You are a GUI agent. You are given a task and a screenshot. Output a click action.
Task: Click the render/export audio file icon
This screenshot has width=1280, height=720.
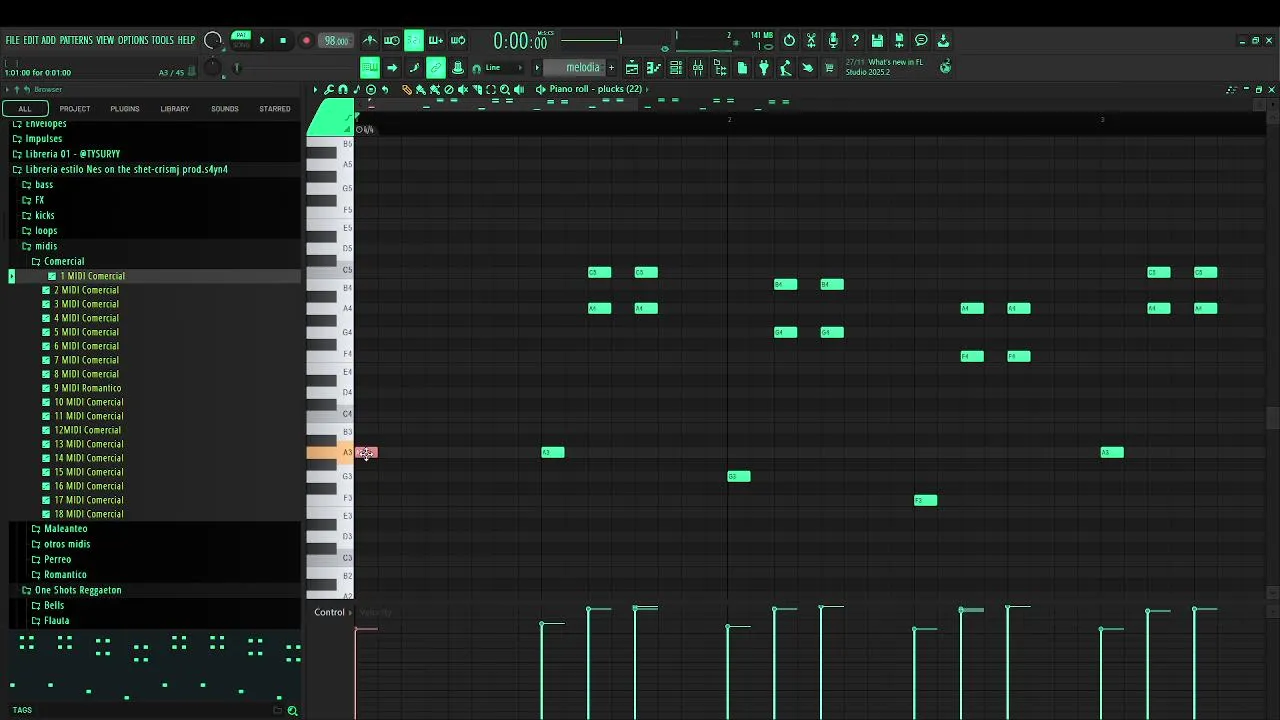coord(899,41)
